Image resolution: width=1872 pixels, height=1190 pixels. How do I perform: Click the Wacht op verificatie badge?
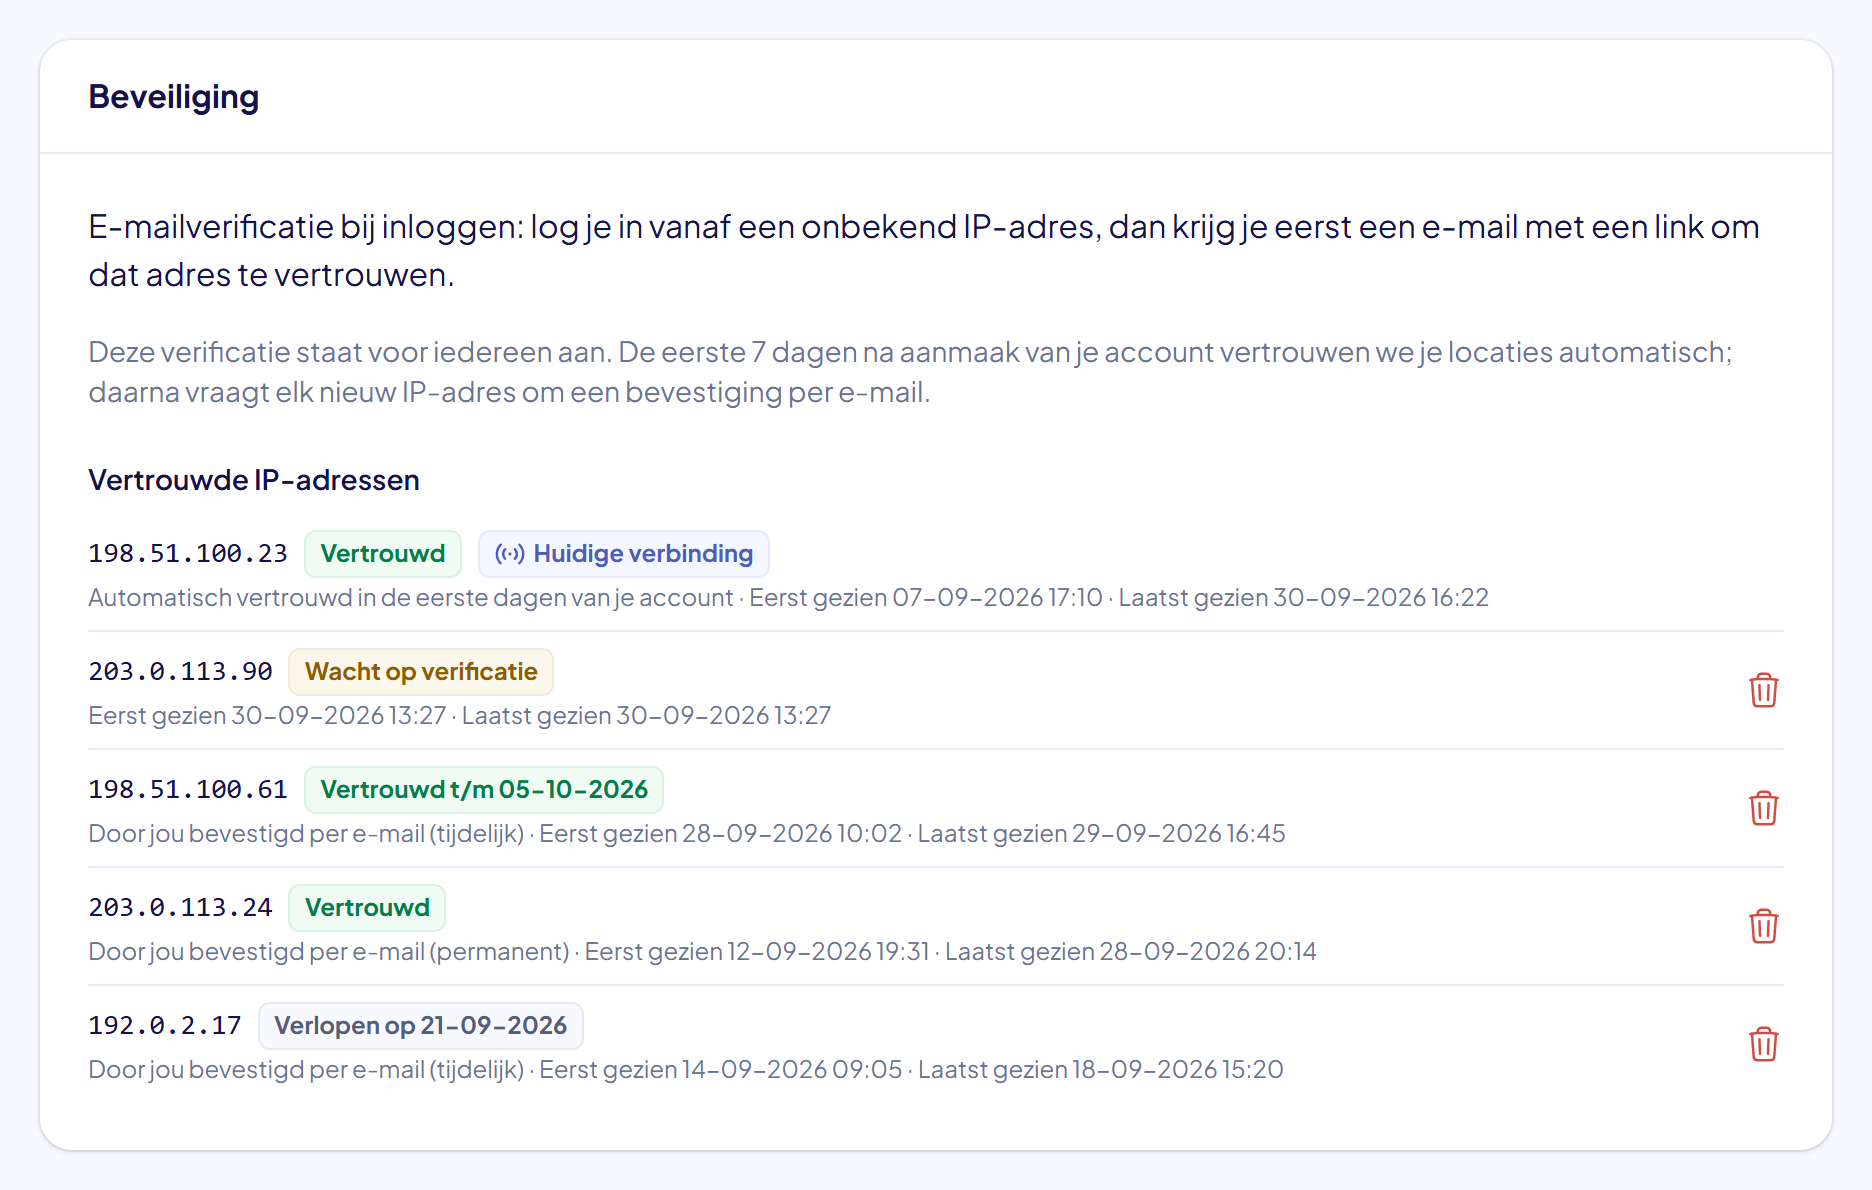point(421,672)
